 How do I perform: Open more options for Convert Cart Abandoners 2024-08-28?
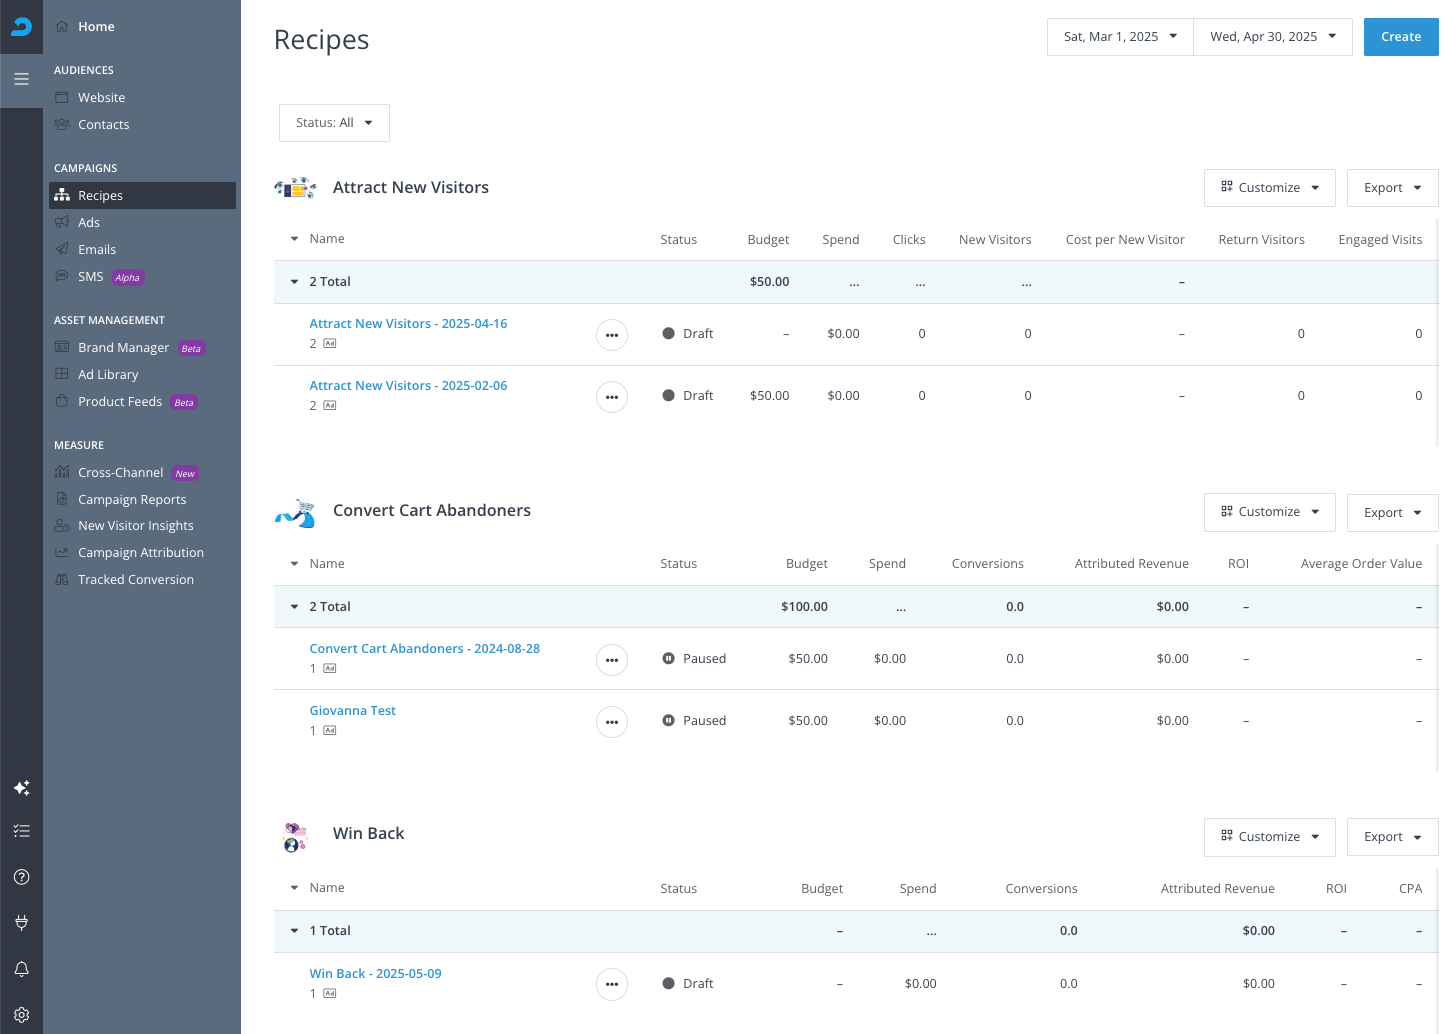click(x=612, y=660)
